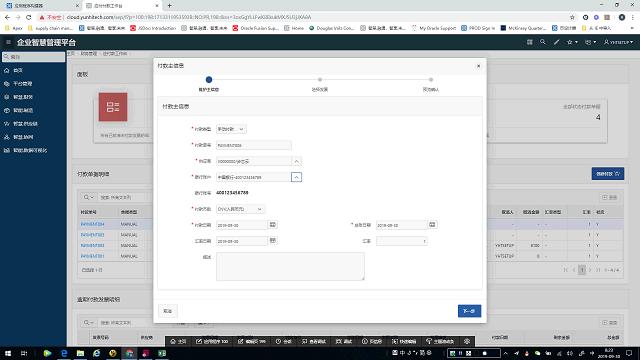This screenshot has width=640, height=360.
Task: Click Theme Roller in the developer toolbar
Action: [440, 341]
